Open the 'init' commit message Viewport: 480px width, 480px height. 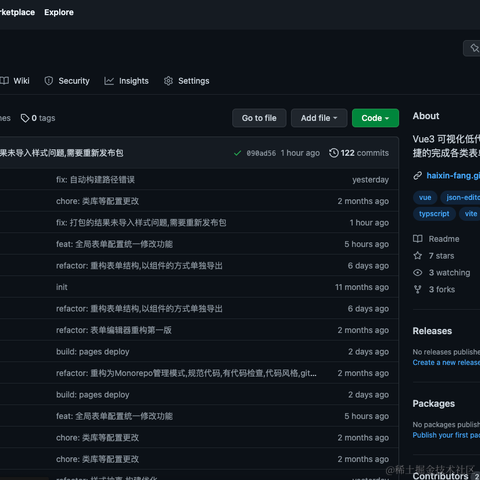tap(62, 287)
